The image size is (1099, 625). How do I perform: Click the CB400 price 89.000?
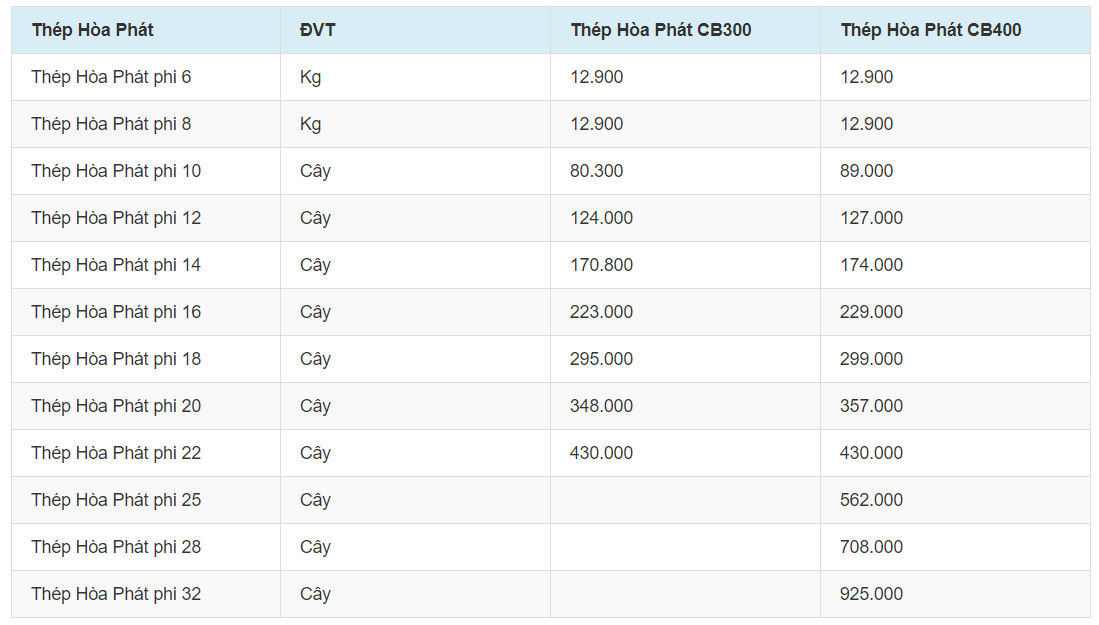point(866,171)
